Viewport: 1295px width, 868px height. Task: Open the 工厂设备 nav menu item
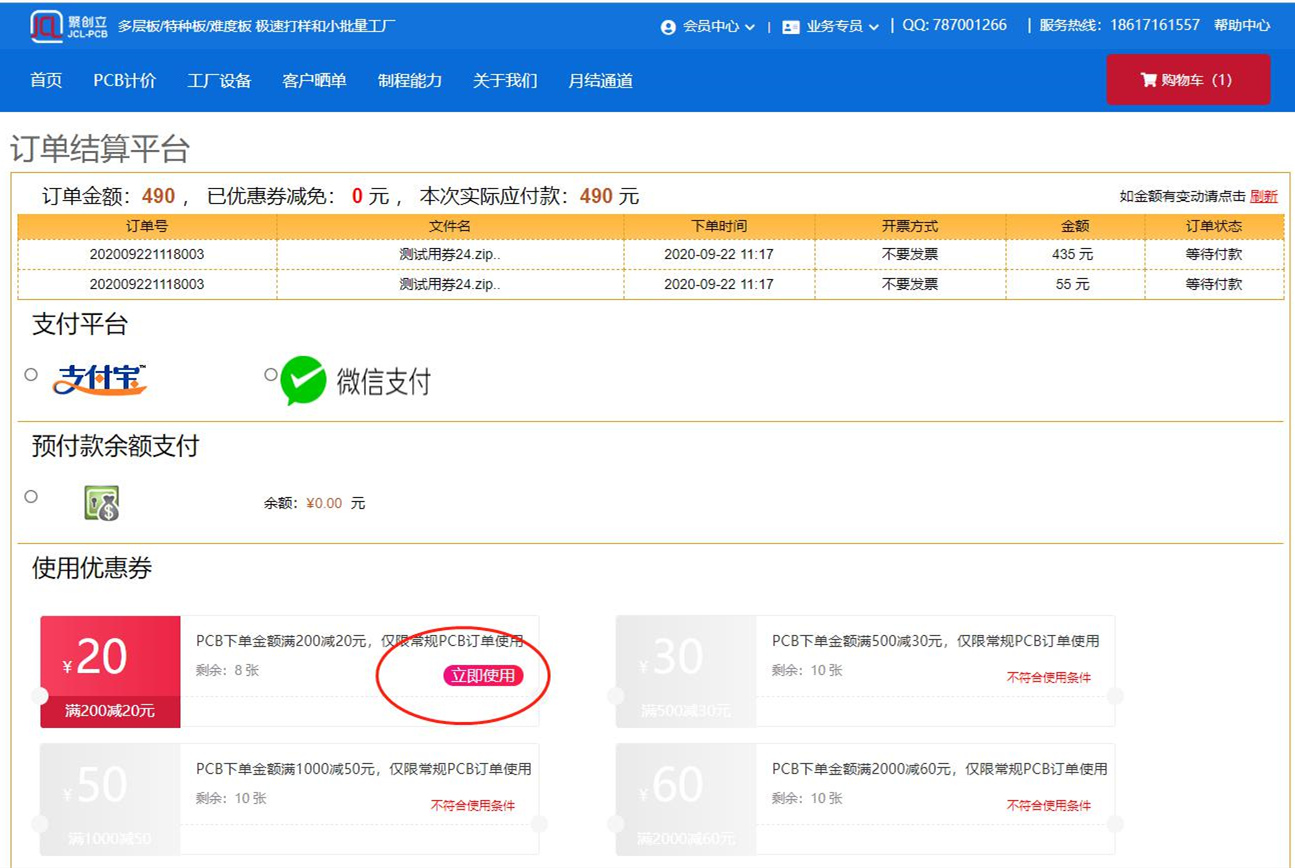(x=219, y=81)
